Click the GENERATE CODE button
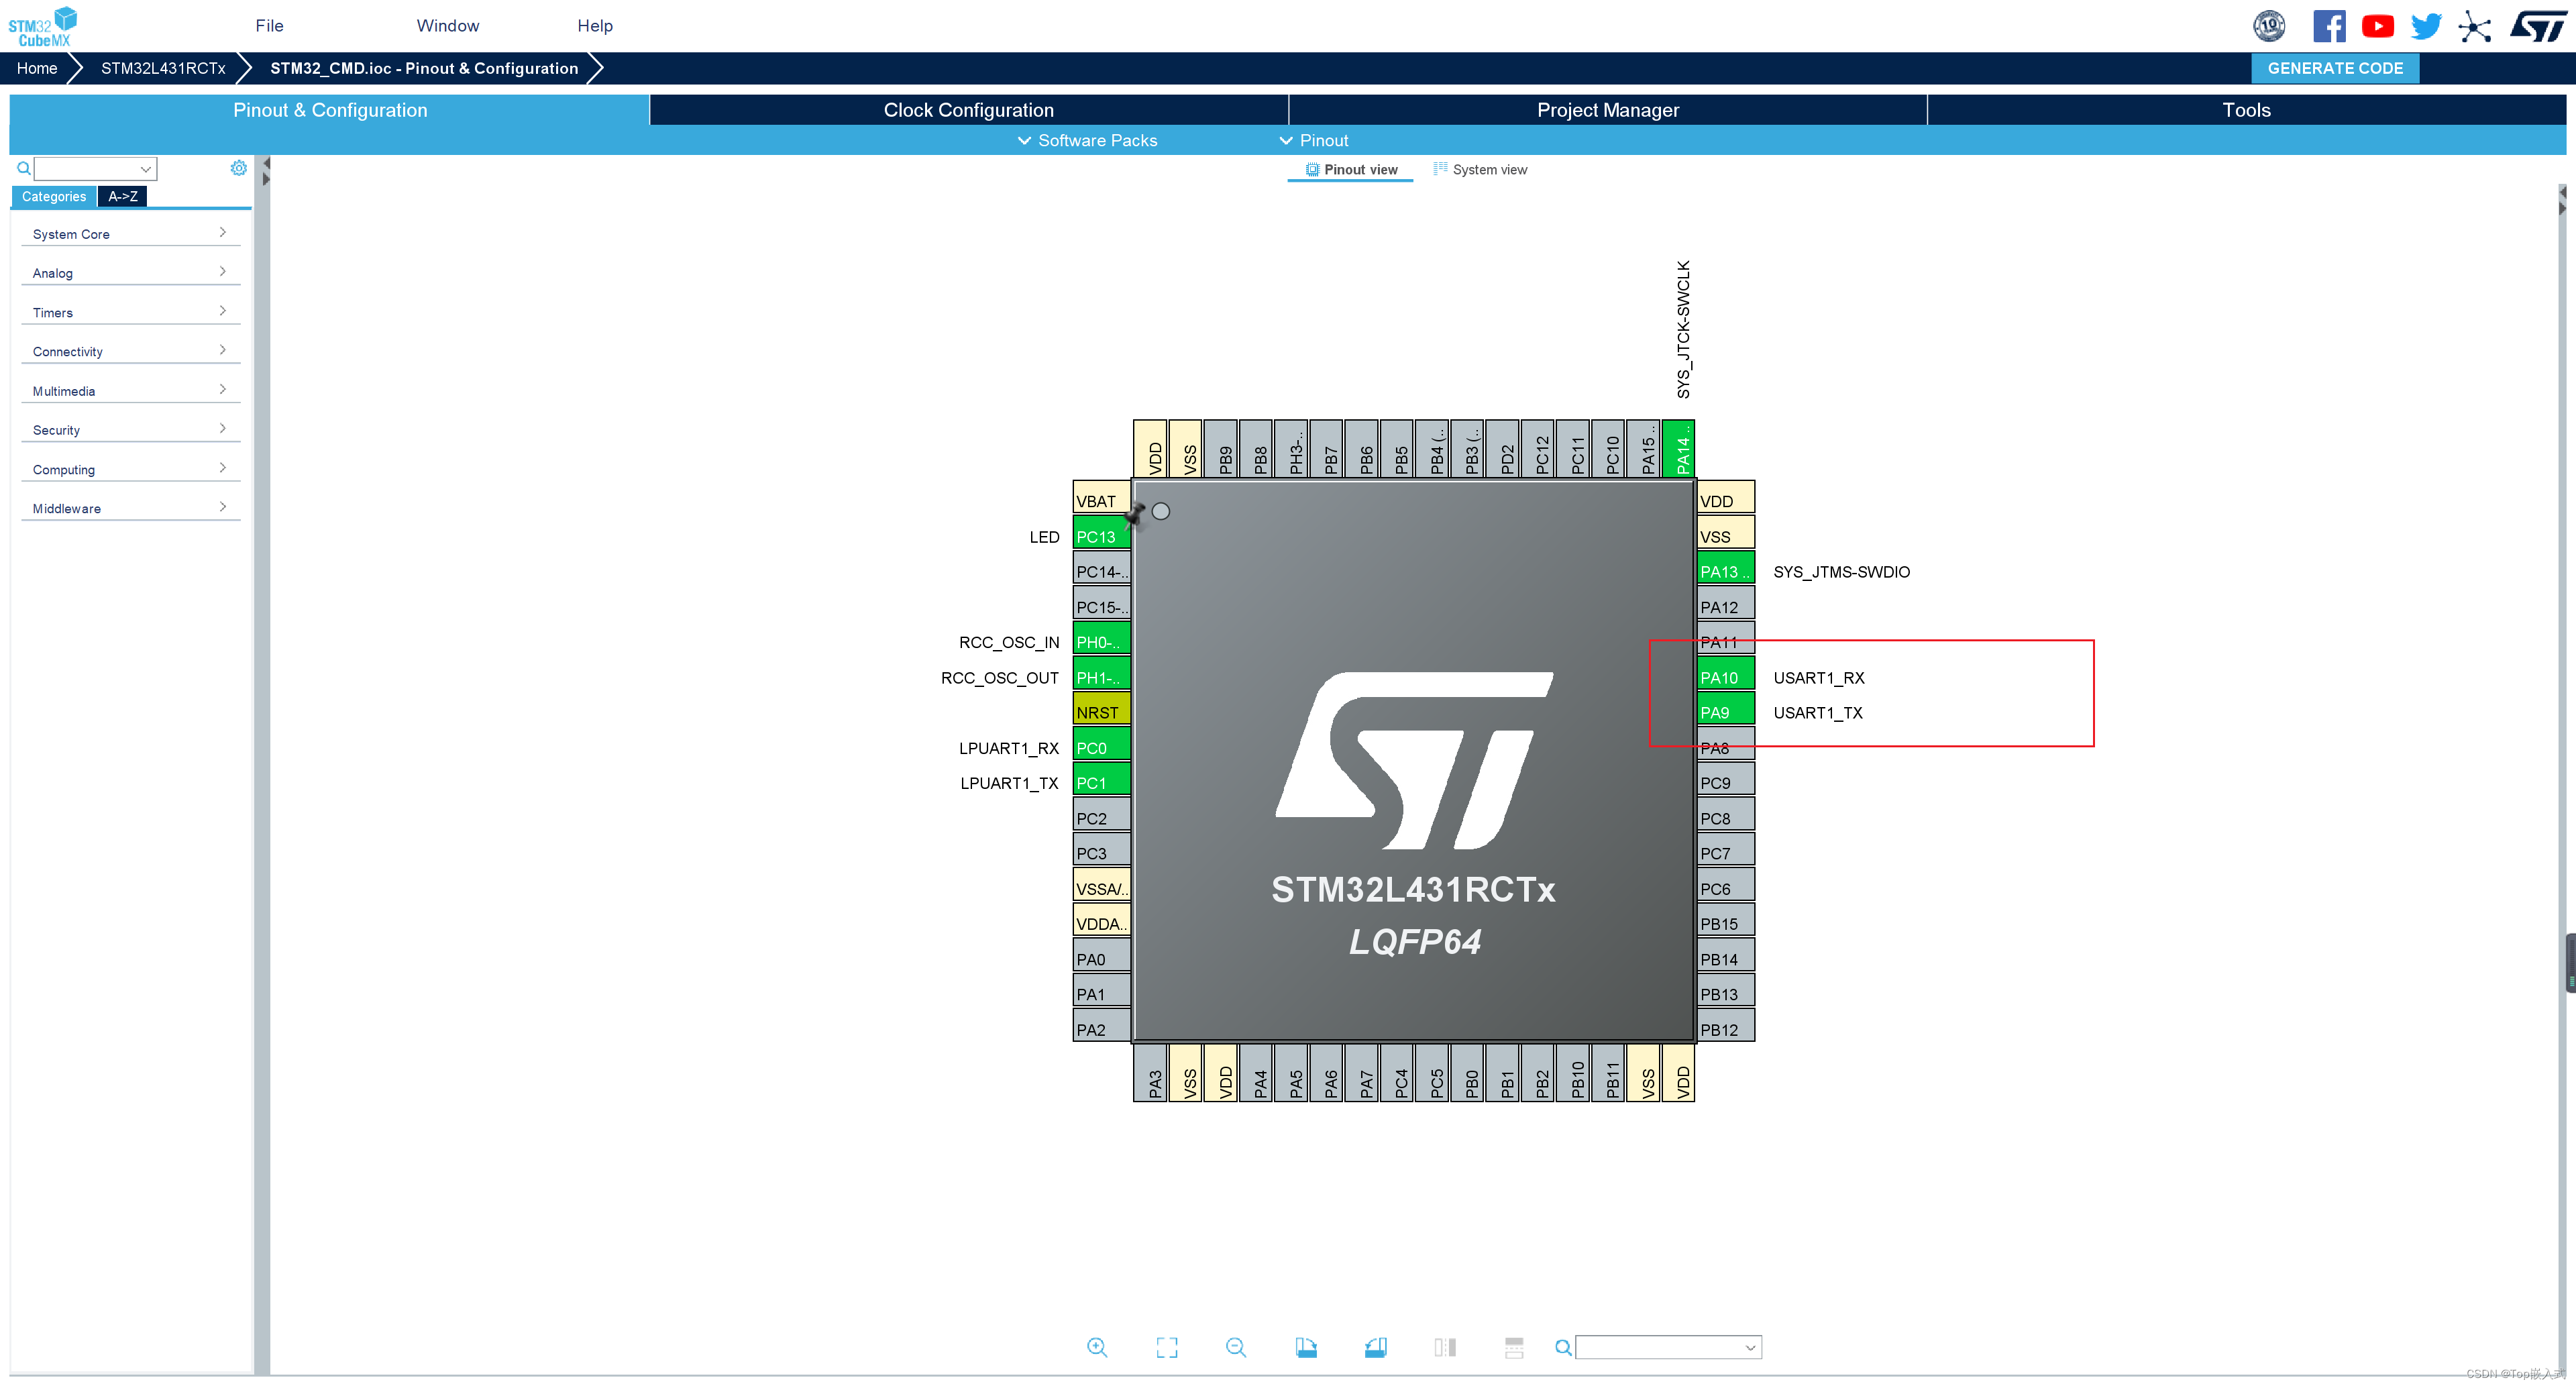This screenshot has height=1386, width=2576. tap(2335, 68)
